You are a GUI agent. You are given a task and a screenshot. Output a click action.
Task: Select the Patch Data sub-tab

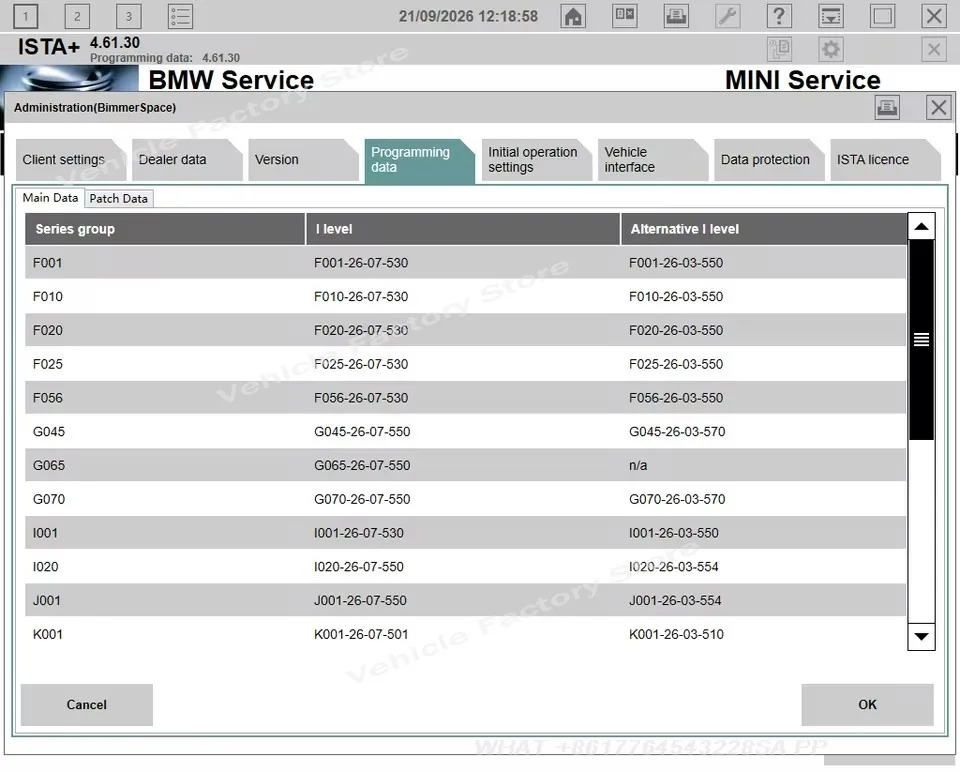tap(118, 198)
